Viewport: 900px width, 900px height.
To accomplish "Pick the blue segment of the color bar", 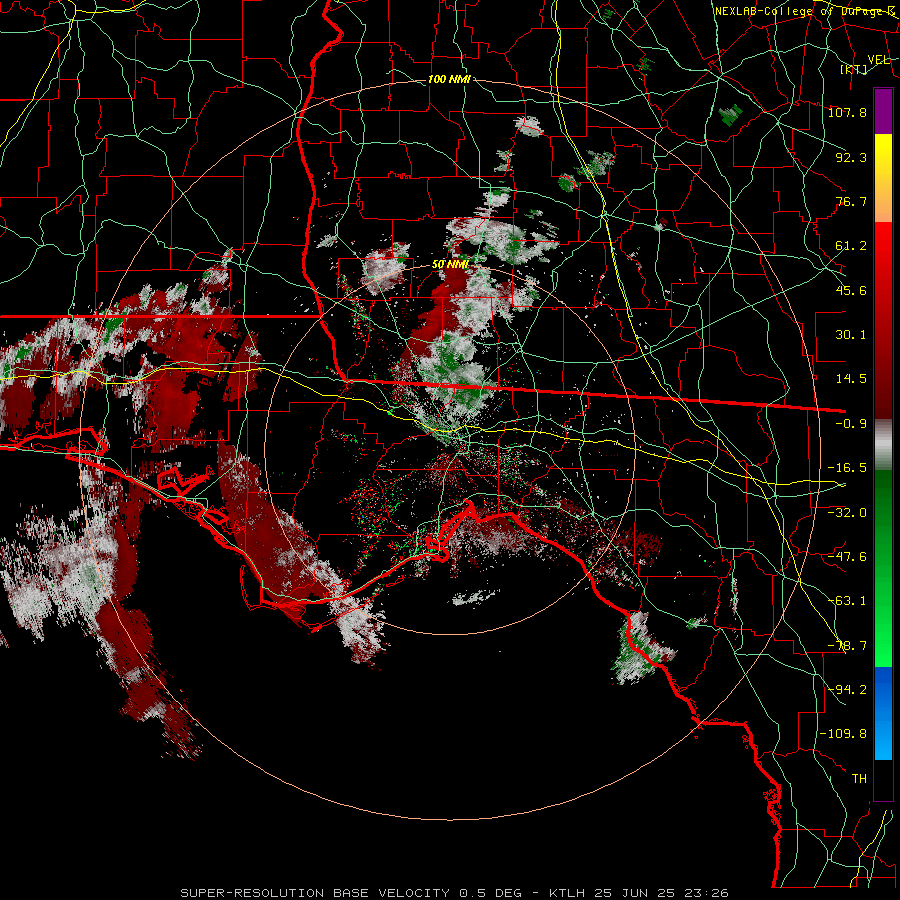I will (883, 713).
